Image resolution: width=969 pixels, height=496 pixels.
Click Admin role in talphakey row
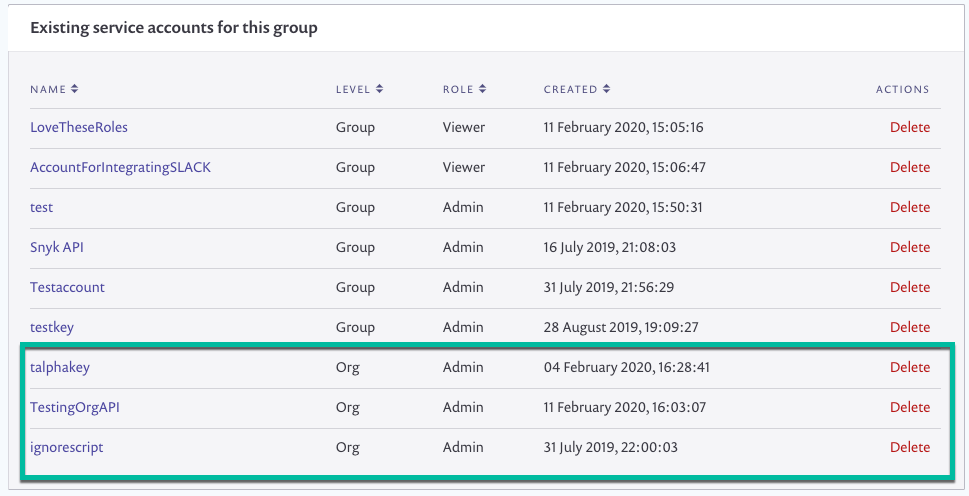coord(463,368)
